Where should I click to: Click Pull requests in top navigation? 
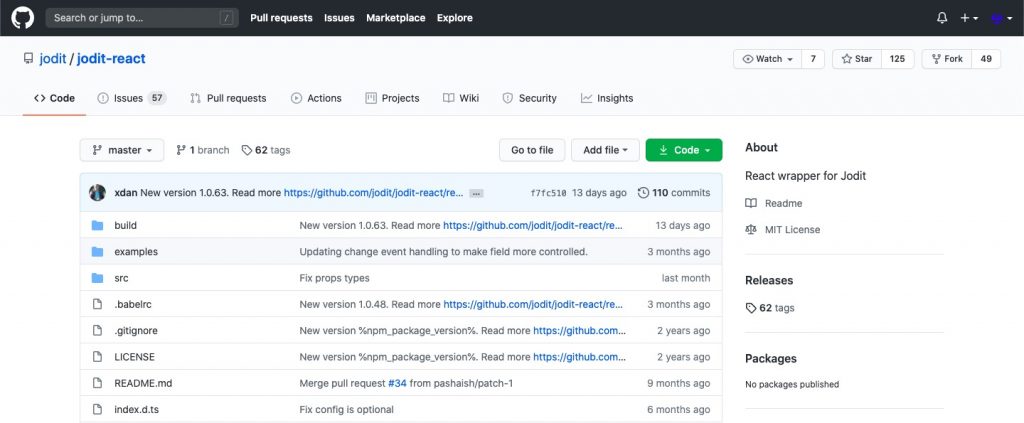tap(281, 18)
